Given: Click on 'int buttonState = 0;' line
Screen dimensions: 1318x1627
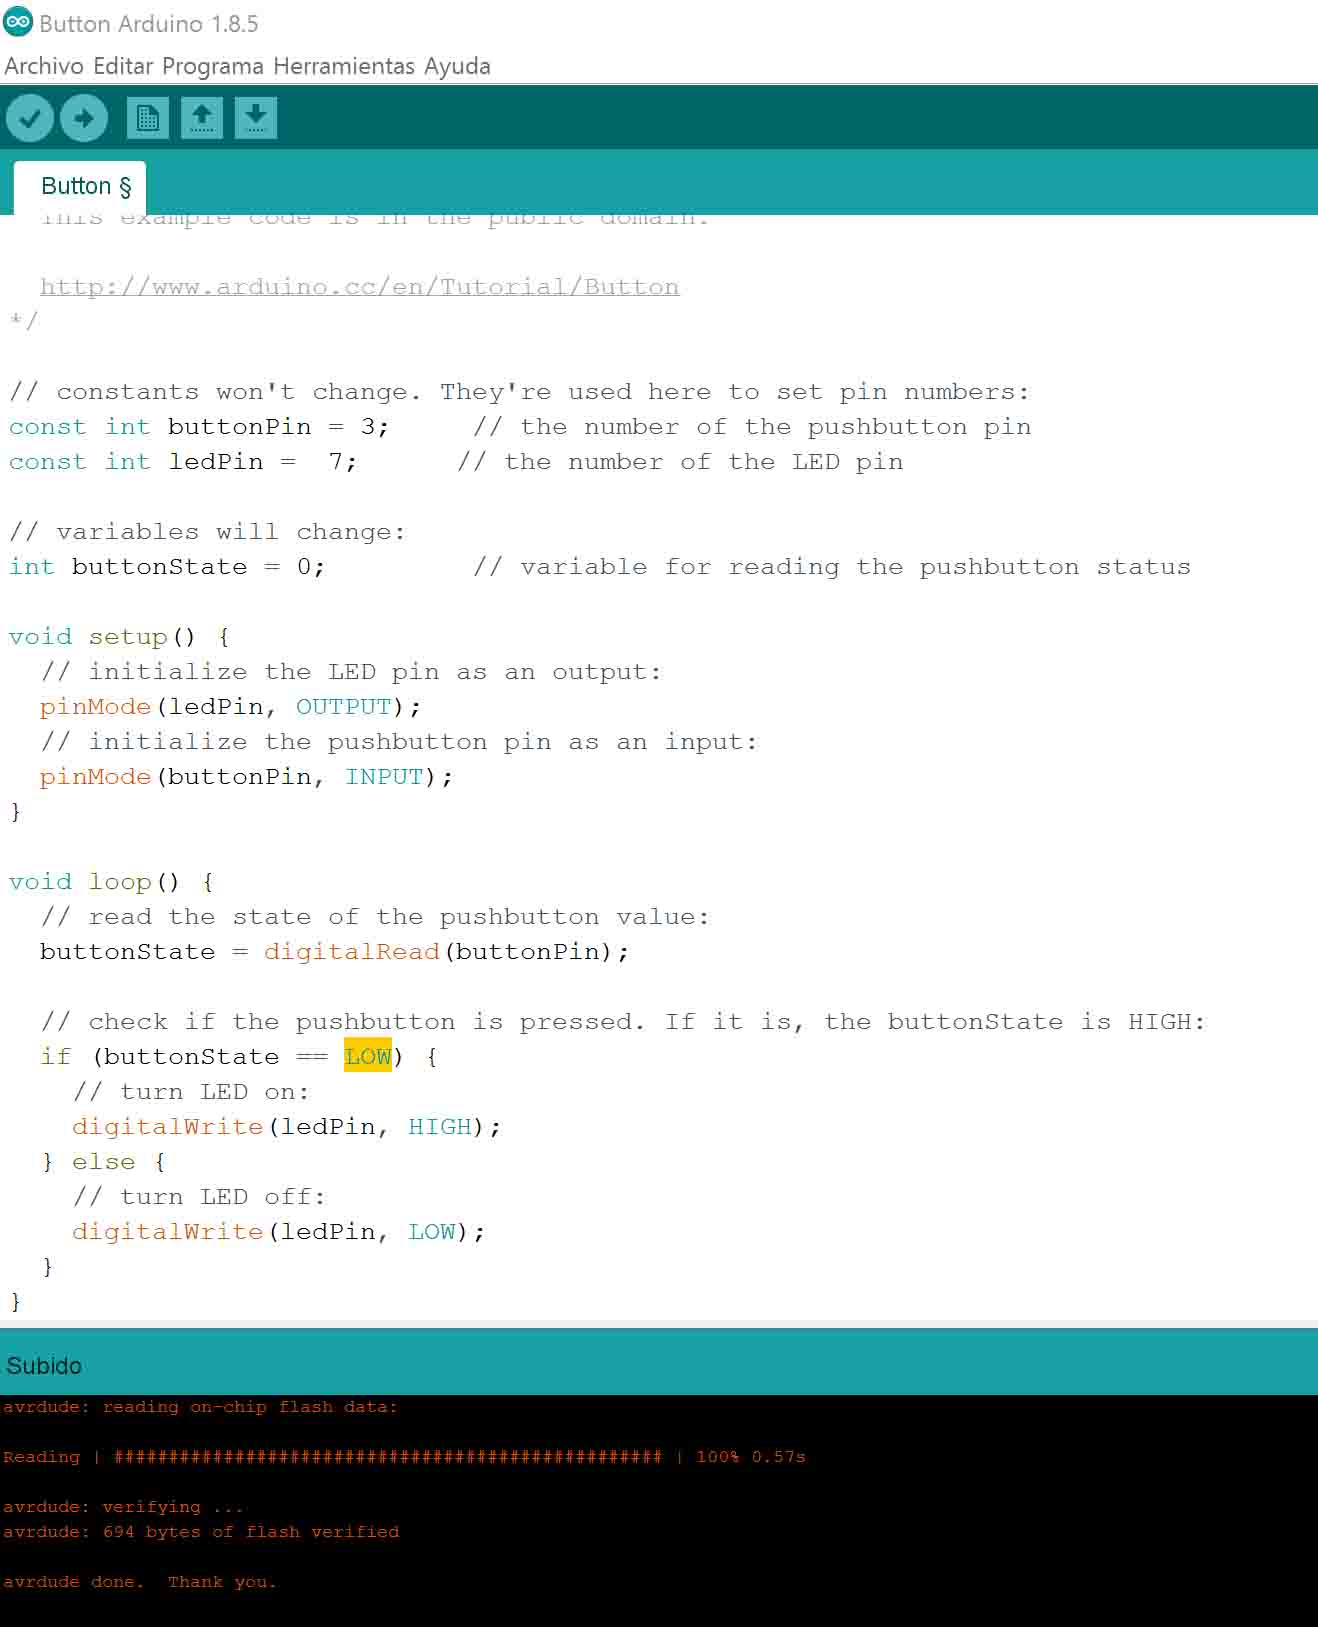Looking at the screenshot, I should (167, 567).
